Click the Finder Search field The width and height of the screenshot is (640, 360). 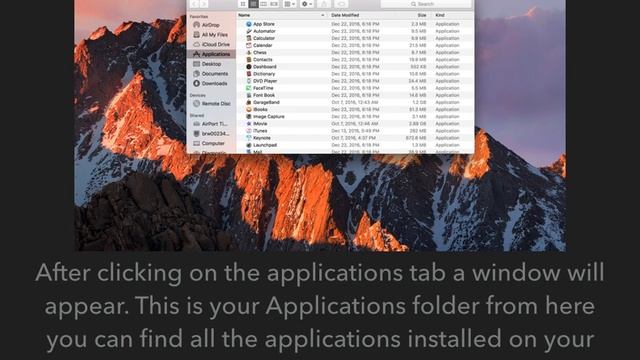(426, 4)
